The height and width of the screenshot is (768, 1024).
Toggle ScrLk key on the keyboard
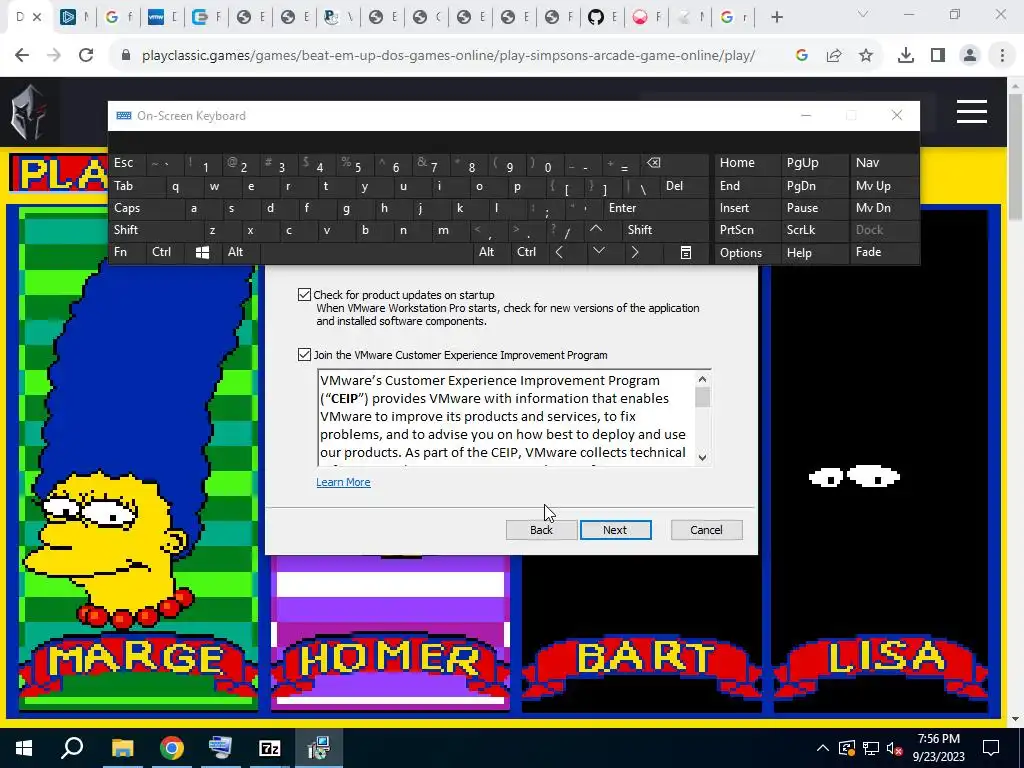(x=814, y=230)
